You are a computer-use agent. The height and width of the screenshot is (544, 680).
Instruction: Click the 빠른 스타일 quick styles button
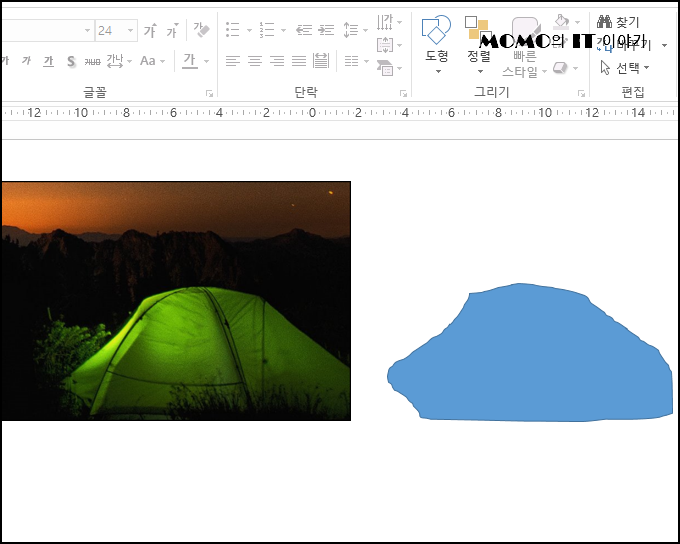[x=524, y=48]
